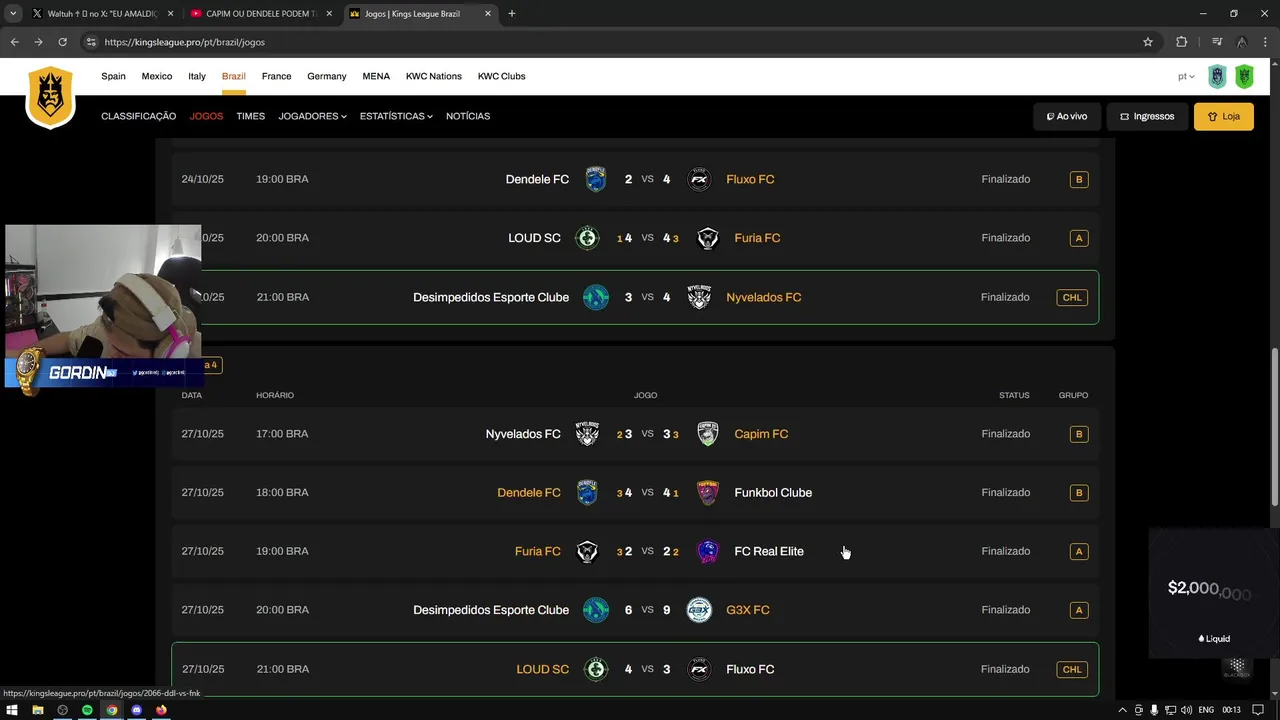The width and height of the screenshot is (1280, 720).
Task: Click the Furia FC crest next to LOUD SC
Action: point(707,238)
